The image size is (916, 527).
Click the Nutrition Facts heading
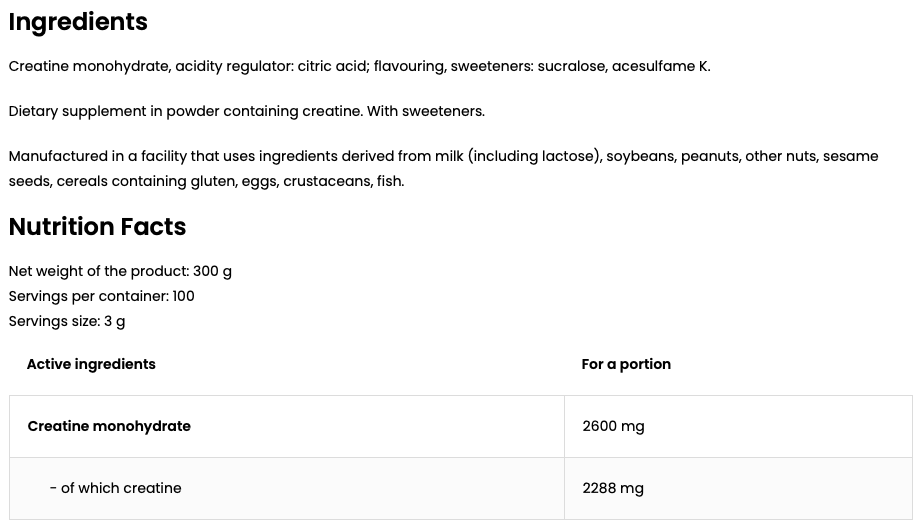click(97, 227)
